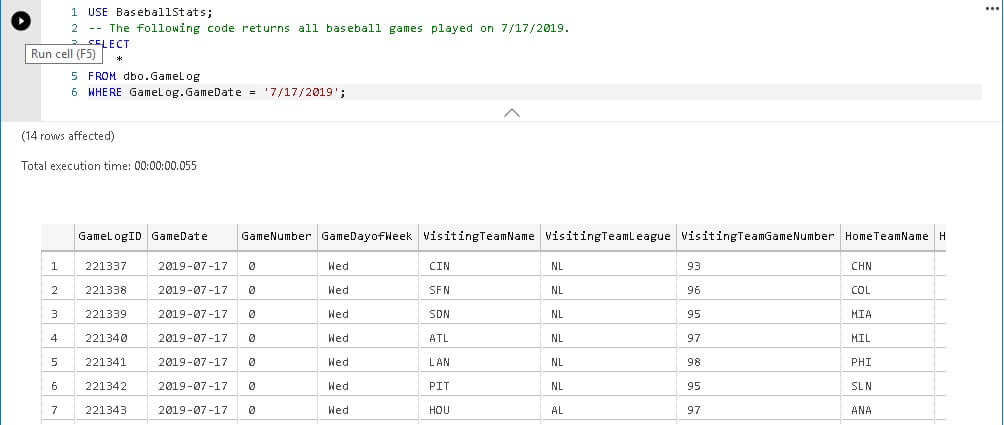1004x425 pixels.
Task: Click the VisitingTeamGameNumber column header
Action: click(756, 236)
